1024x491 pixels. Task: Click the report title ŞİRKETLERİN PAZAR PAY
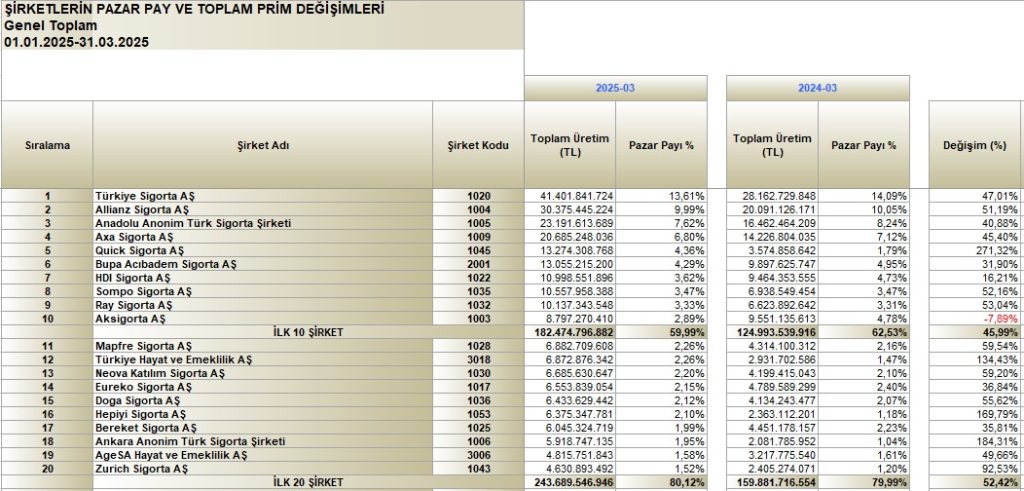coord(194,9)
